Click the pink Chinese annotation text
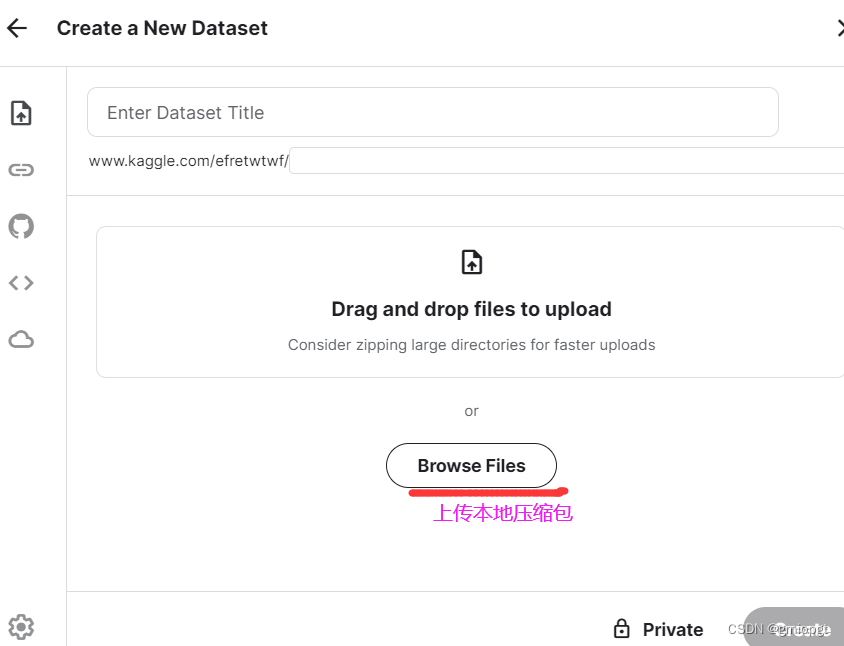844x646 pixels. click(502, 513)
